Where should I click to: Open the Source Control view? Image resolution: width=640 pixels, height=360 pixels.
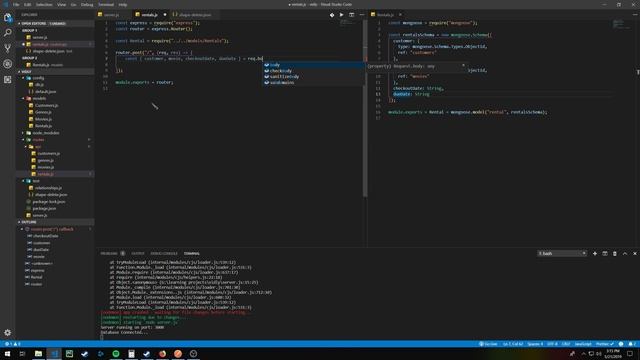(7, 48)
